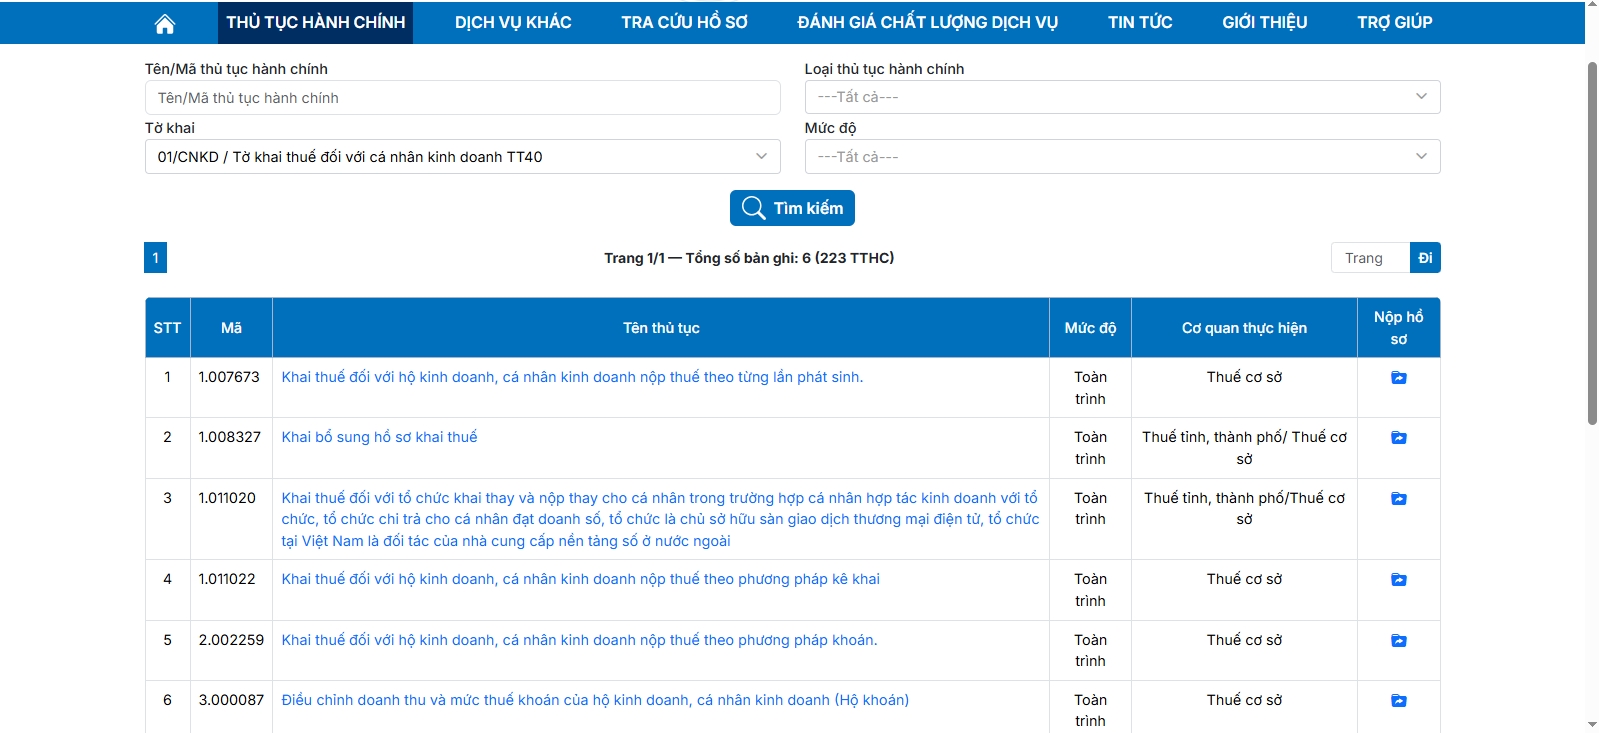Expand the Mức độ dropdown

[1122, 157]
